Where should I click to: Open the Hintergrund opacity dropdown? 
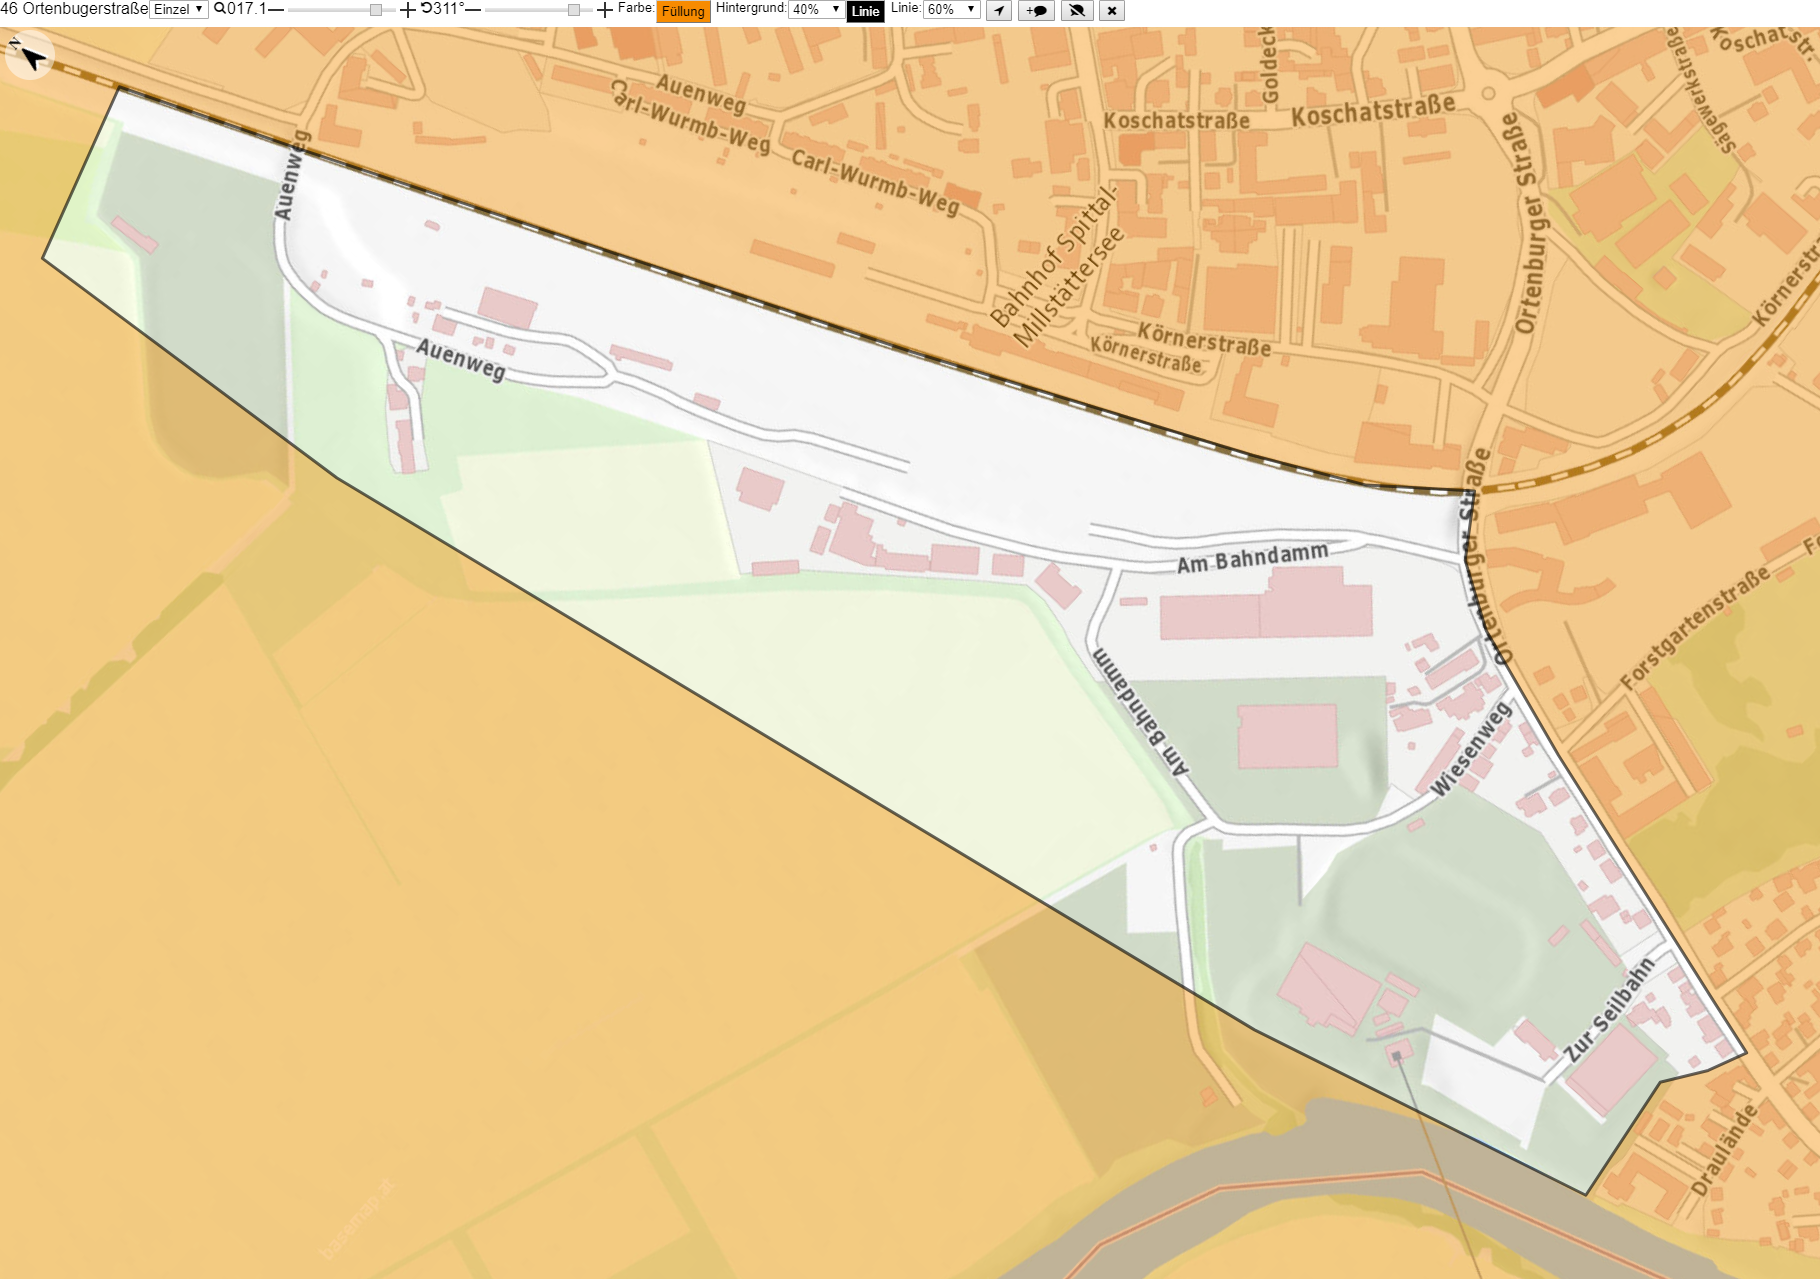click(817, 9)
